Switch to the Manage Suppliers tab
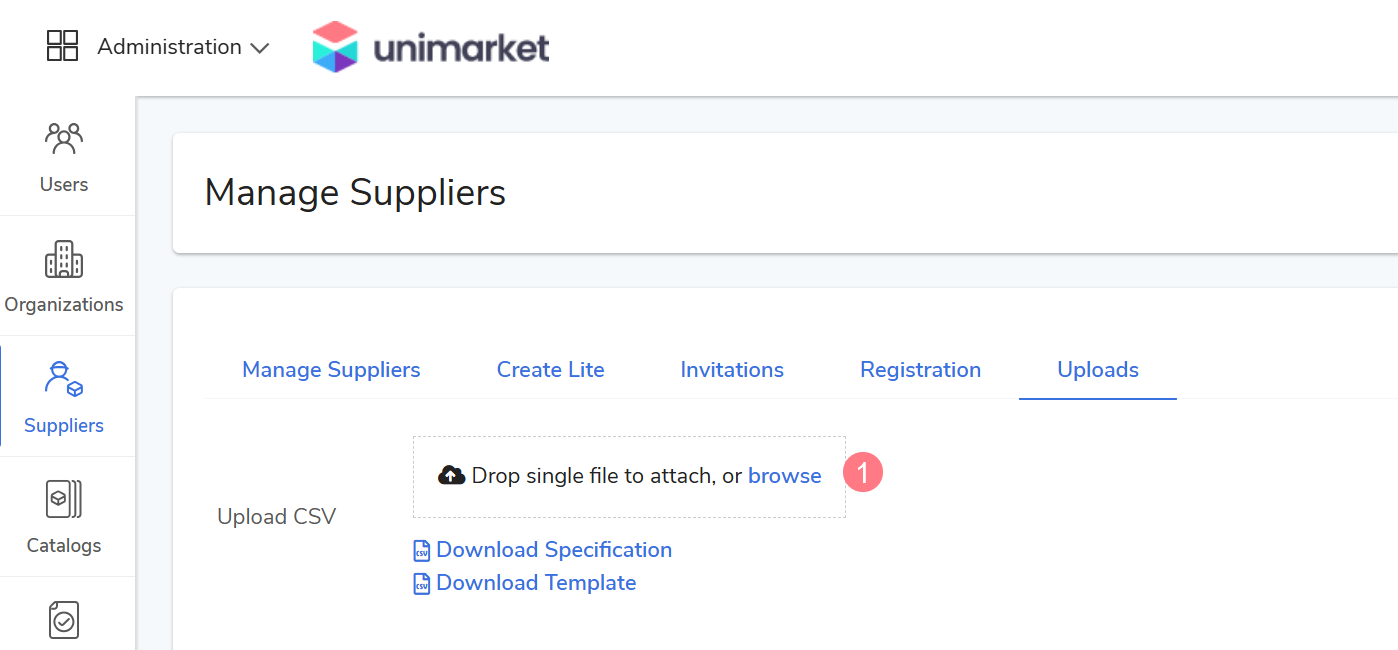Viewport: 1398px width, 650px height. click(331, 370)
